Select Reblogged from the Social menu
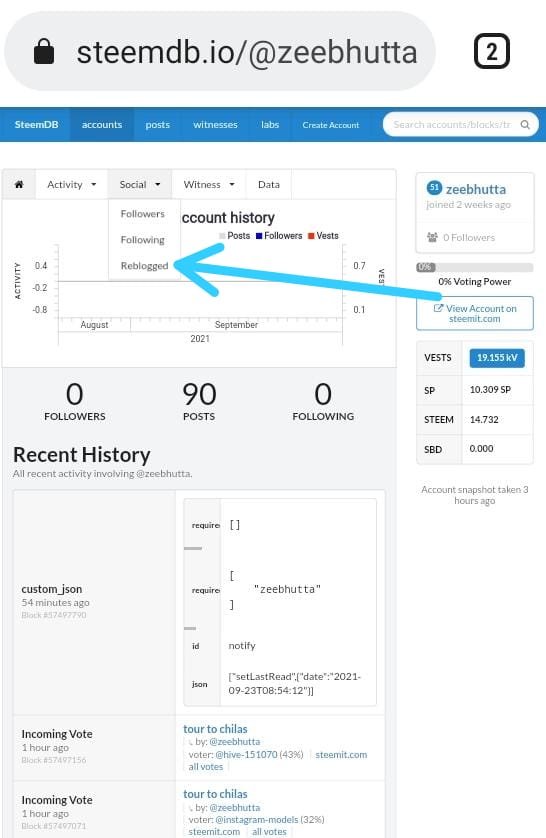546x838 pixels. pos(144,266)
